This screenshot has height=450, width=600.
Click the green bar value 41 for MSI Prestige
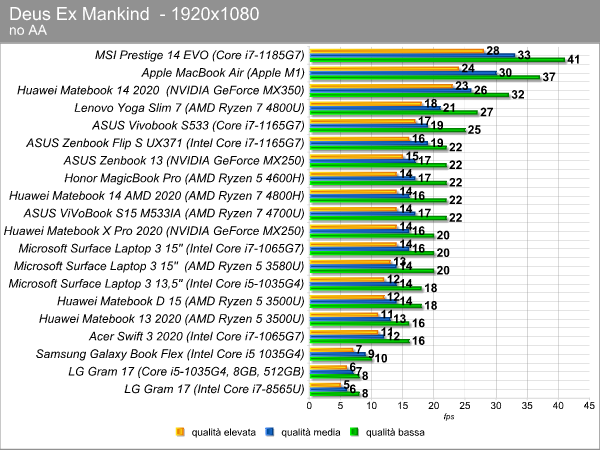click(x=574, y=60)
